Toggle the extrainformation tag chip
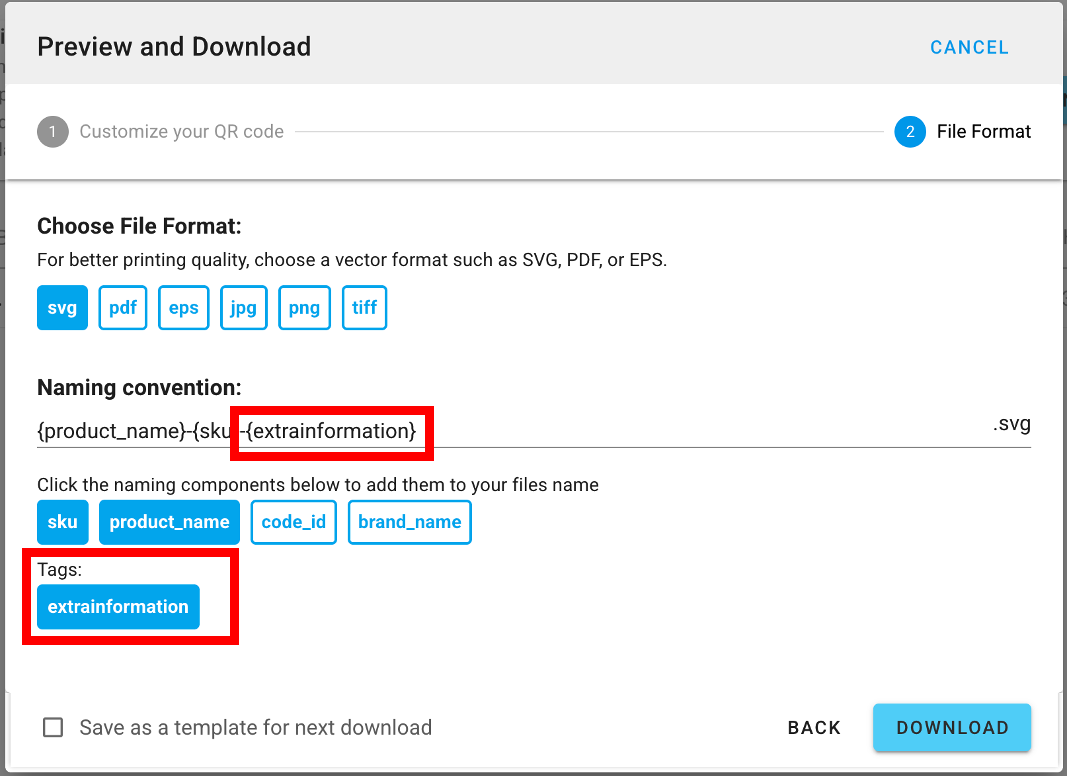The image size is (1067, 776). [x=118, y=607]
